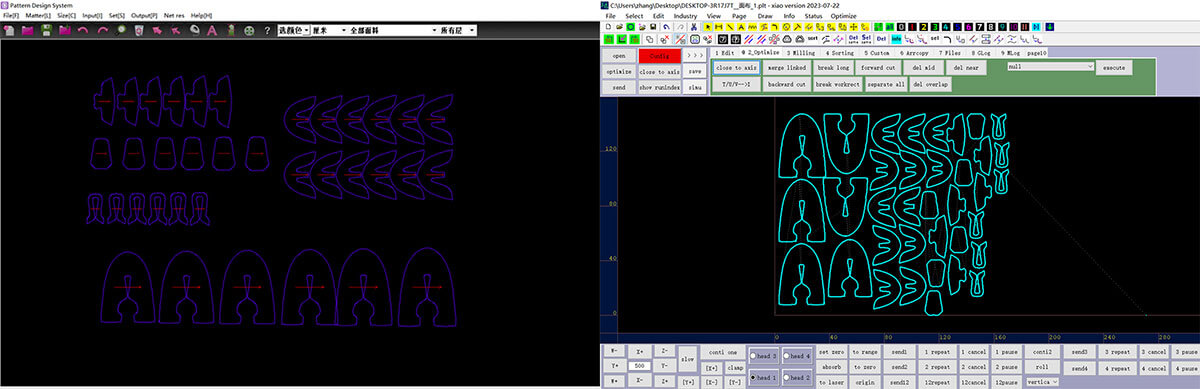1200x389 pixels.
Task: Click the 'roll' button
Action: click(x=1042, y=367)
